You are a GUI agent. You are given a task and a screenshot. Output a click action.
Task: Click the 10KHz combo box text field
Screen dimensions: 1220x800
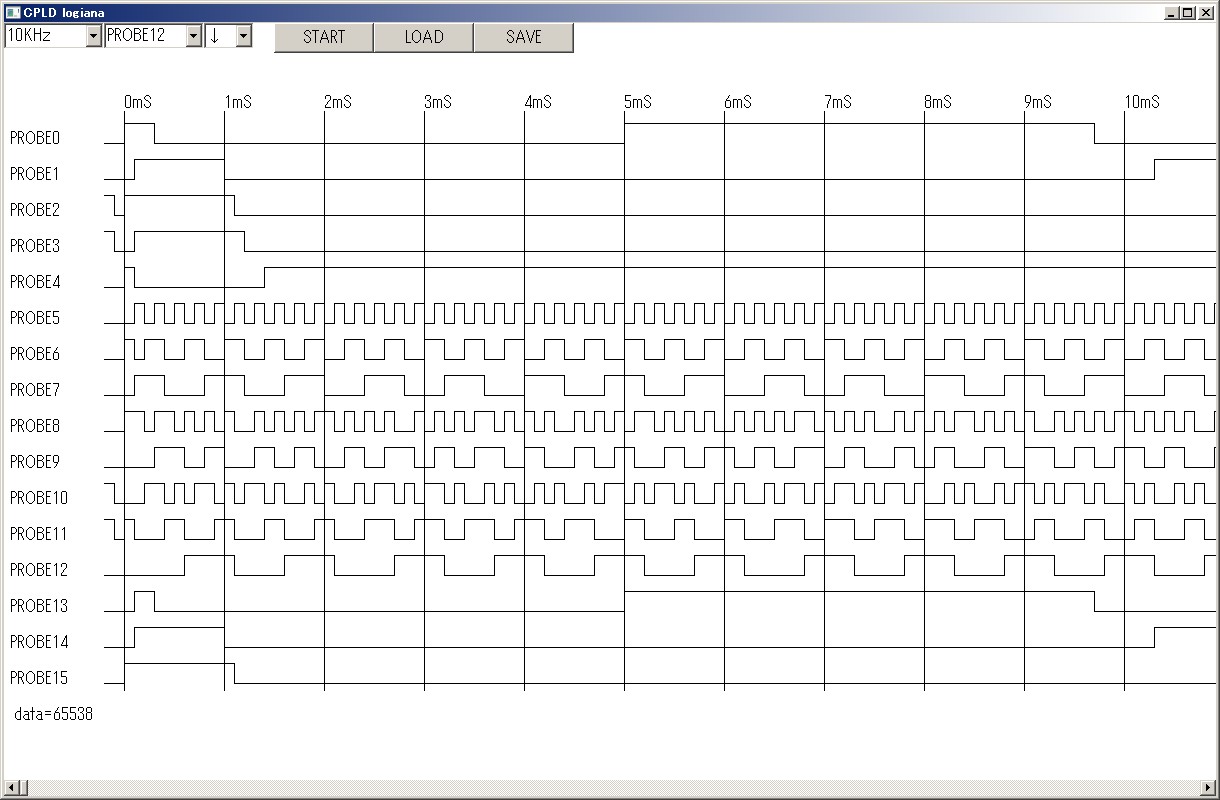pyautogui.click(x=45, y=36)
